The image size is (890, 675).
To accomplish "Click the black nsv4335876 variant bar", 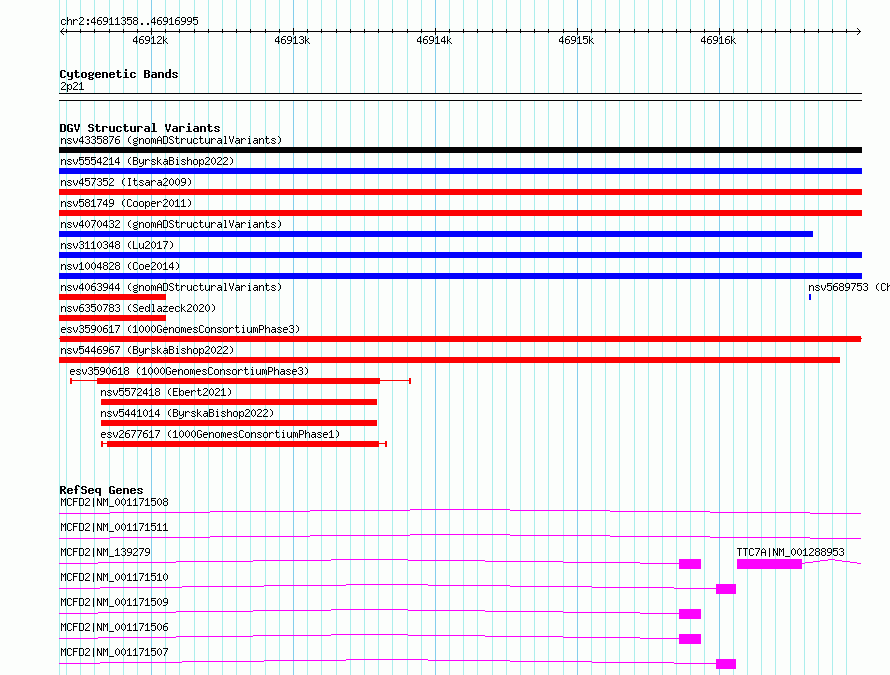I will [460, 150].
